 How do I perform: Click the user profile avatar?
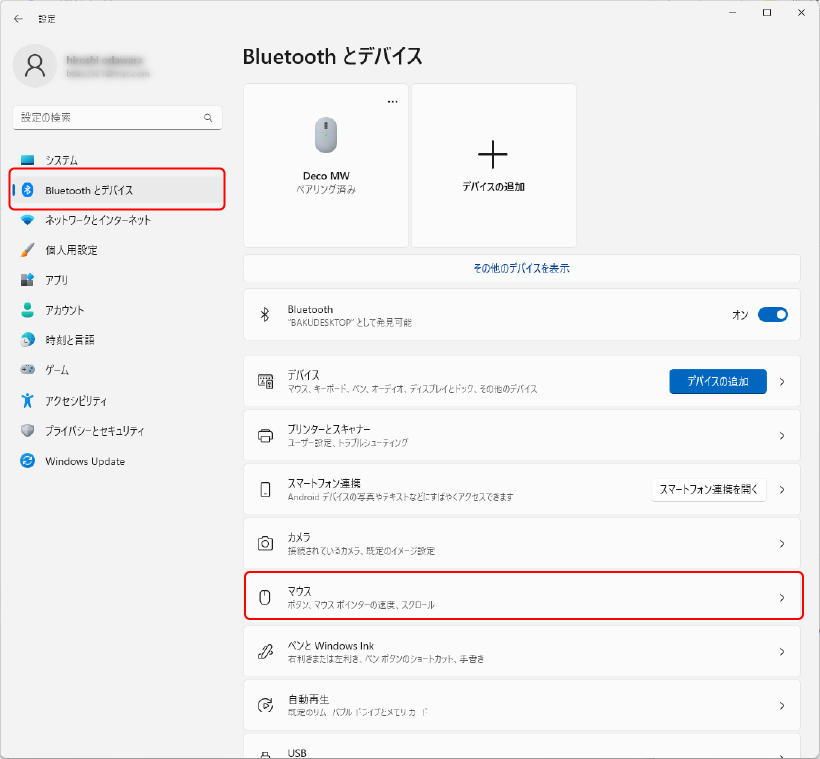(35, 66)
